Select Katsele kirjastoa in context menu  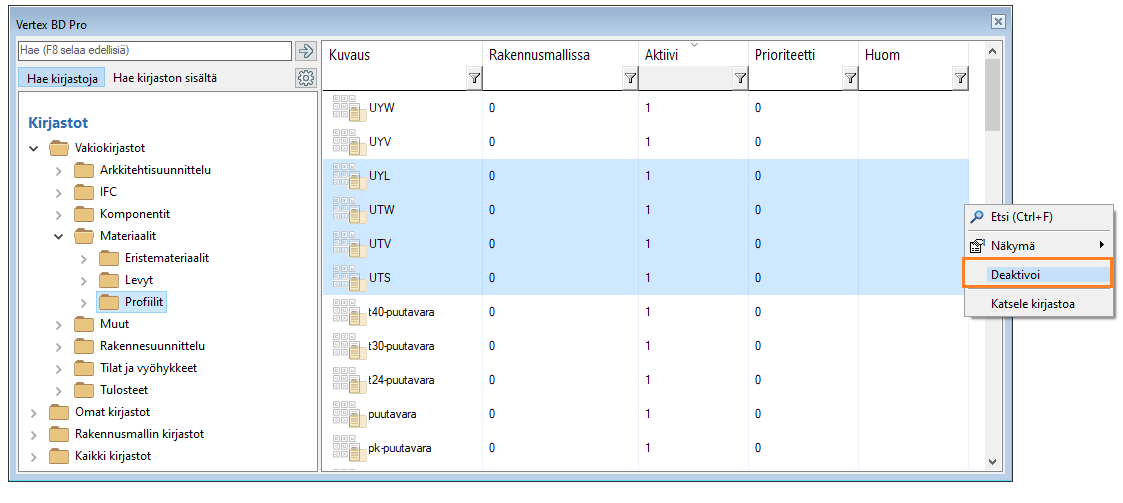[x=1032, y=303]
